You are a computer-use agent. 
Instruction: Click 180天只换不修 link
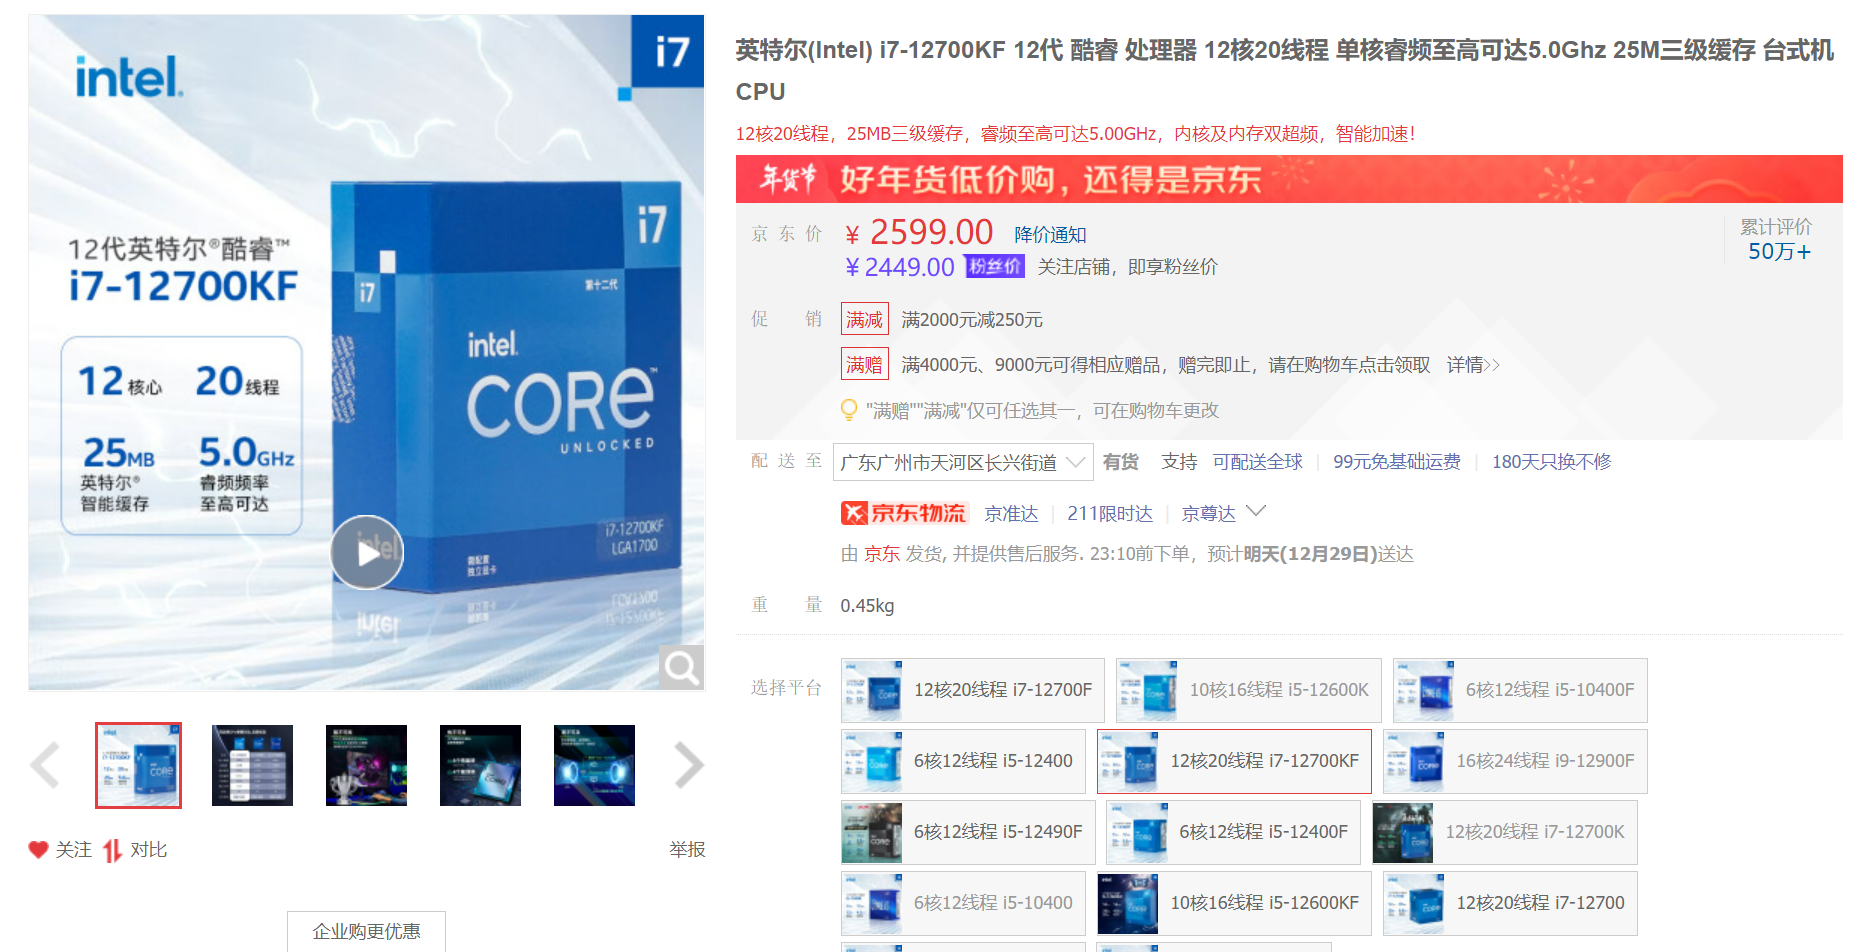click(1551, 462)
